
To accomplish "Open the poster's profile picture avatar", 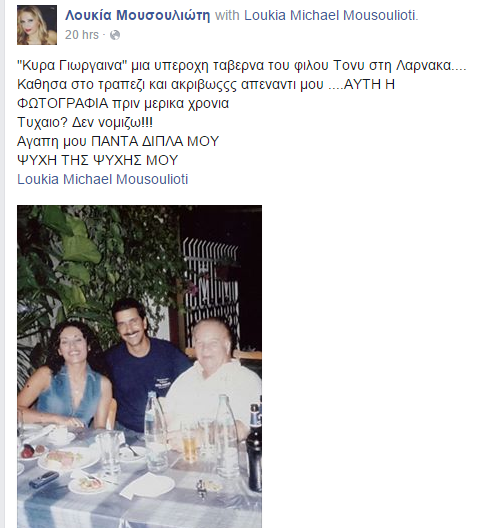I will [37, 25].
